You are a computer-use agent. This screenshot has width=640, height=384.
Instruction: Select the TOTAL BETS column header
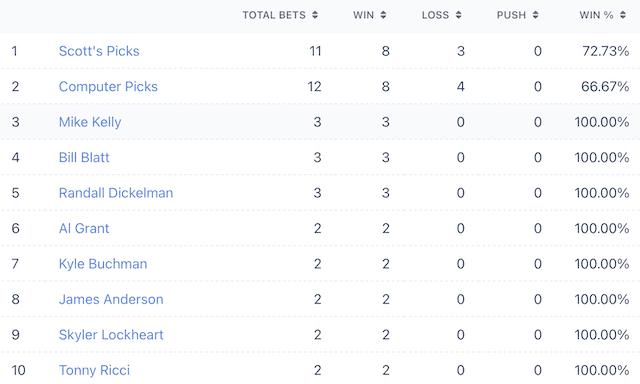274,15
